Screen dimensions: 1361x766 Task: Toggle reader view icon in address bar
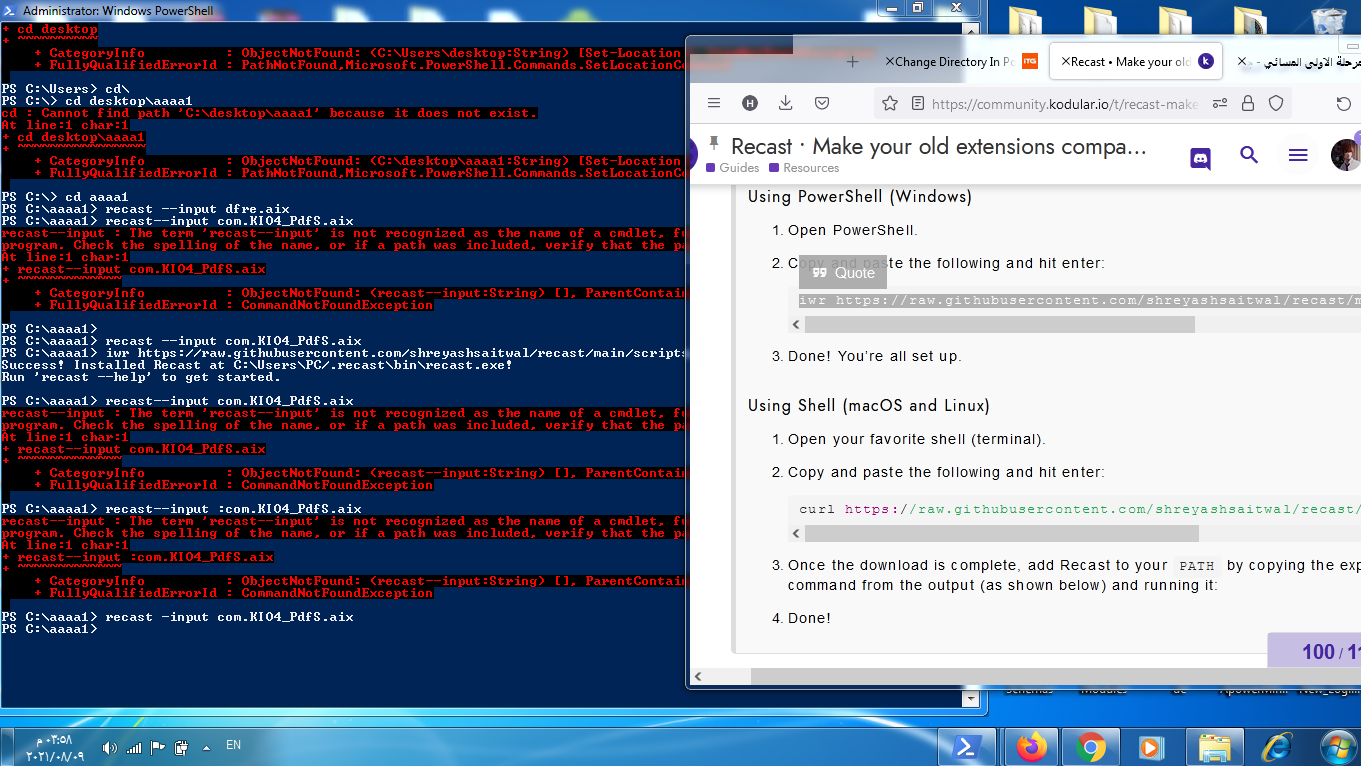point(917,103)
